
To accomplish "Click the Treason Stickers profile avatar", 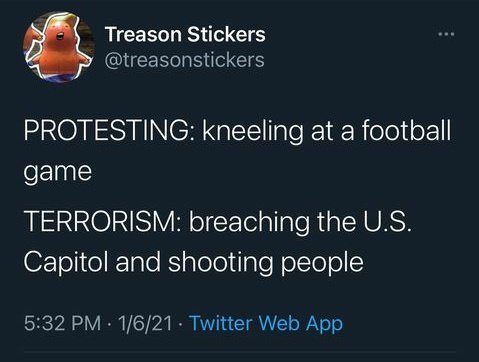I will click(59, 47).
